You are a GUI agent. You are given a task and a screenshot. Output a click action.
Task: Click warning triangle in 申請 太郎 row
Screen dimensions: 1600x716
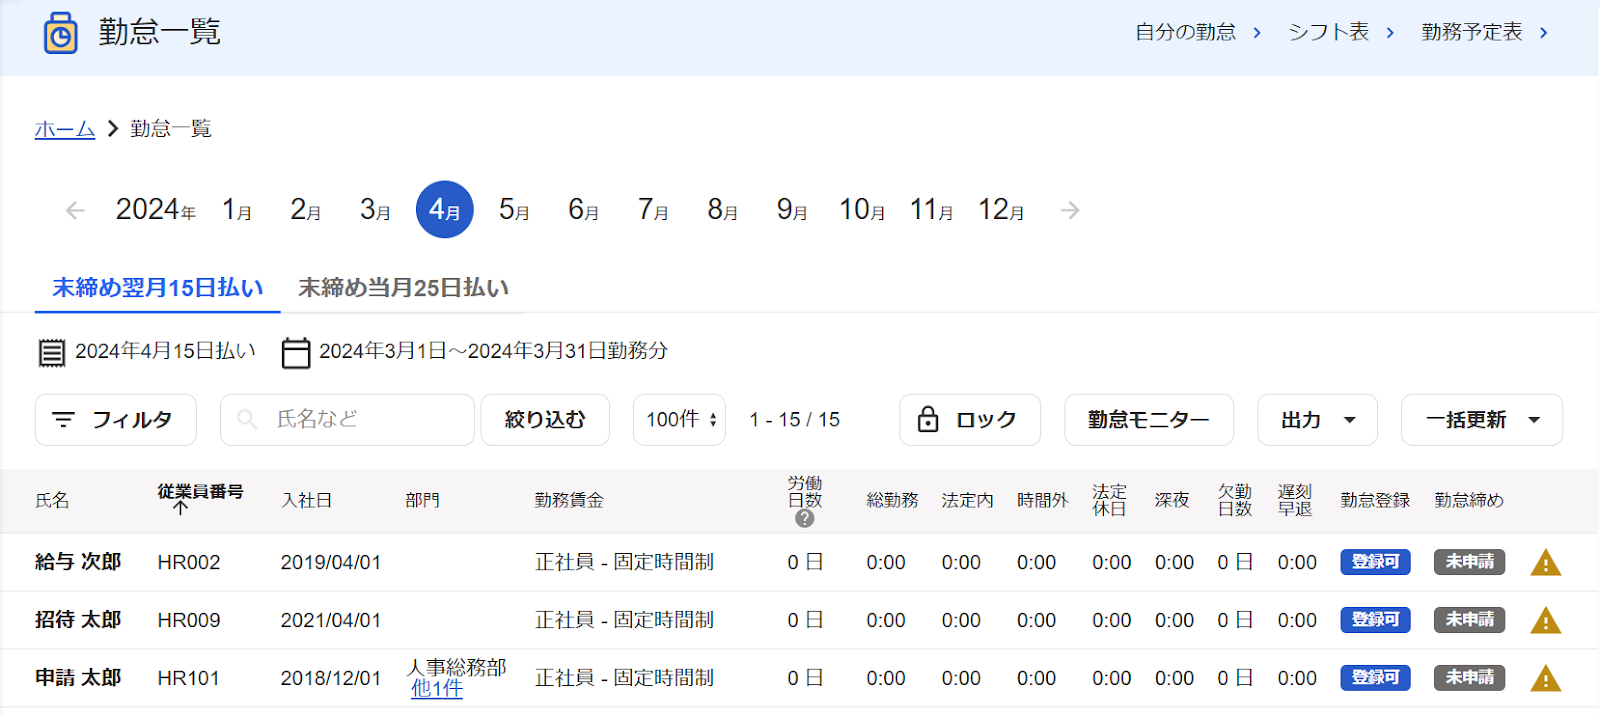pos(1545,679)
